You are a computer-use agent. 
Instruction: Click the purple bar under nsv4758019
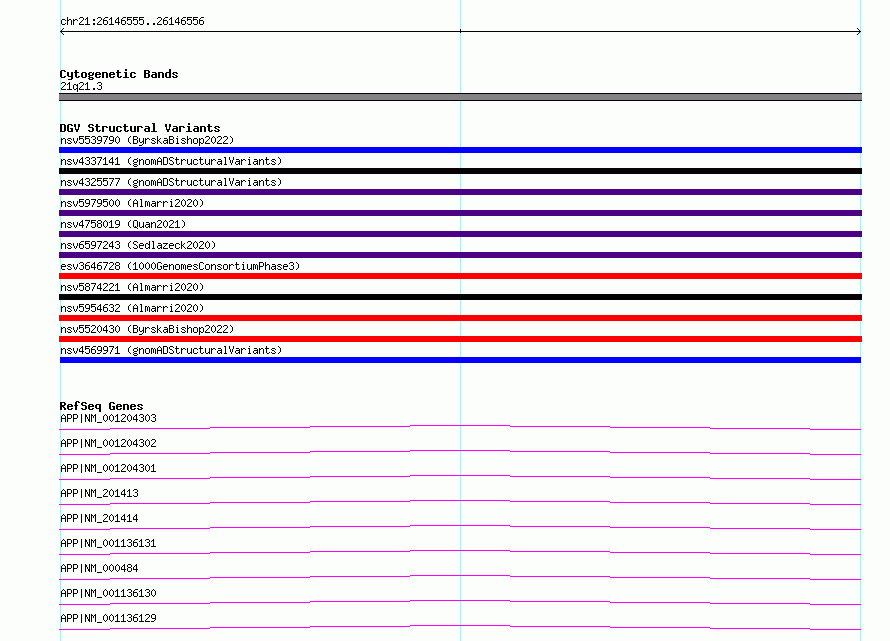tap(460, 234)
